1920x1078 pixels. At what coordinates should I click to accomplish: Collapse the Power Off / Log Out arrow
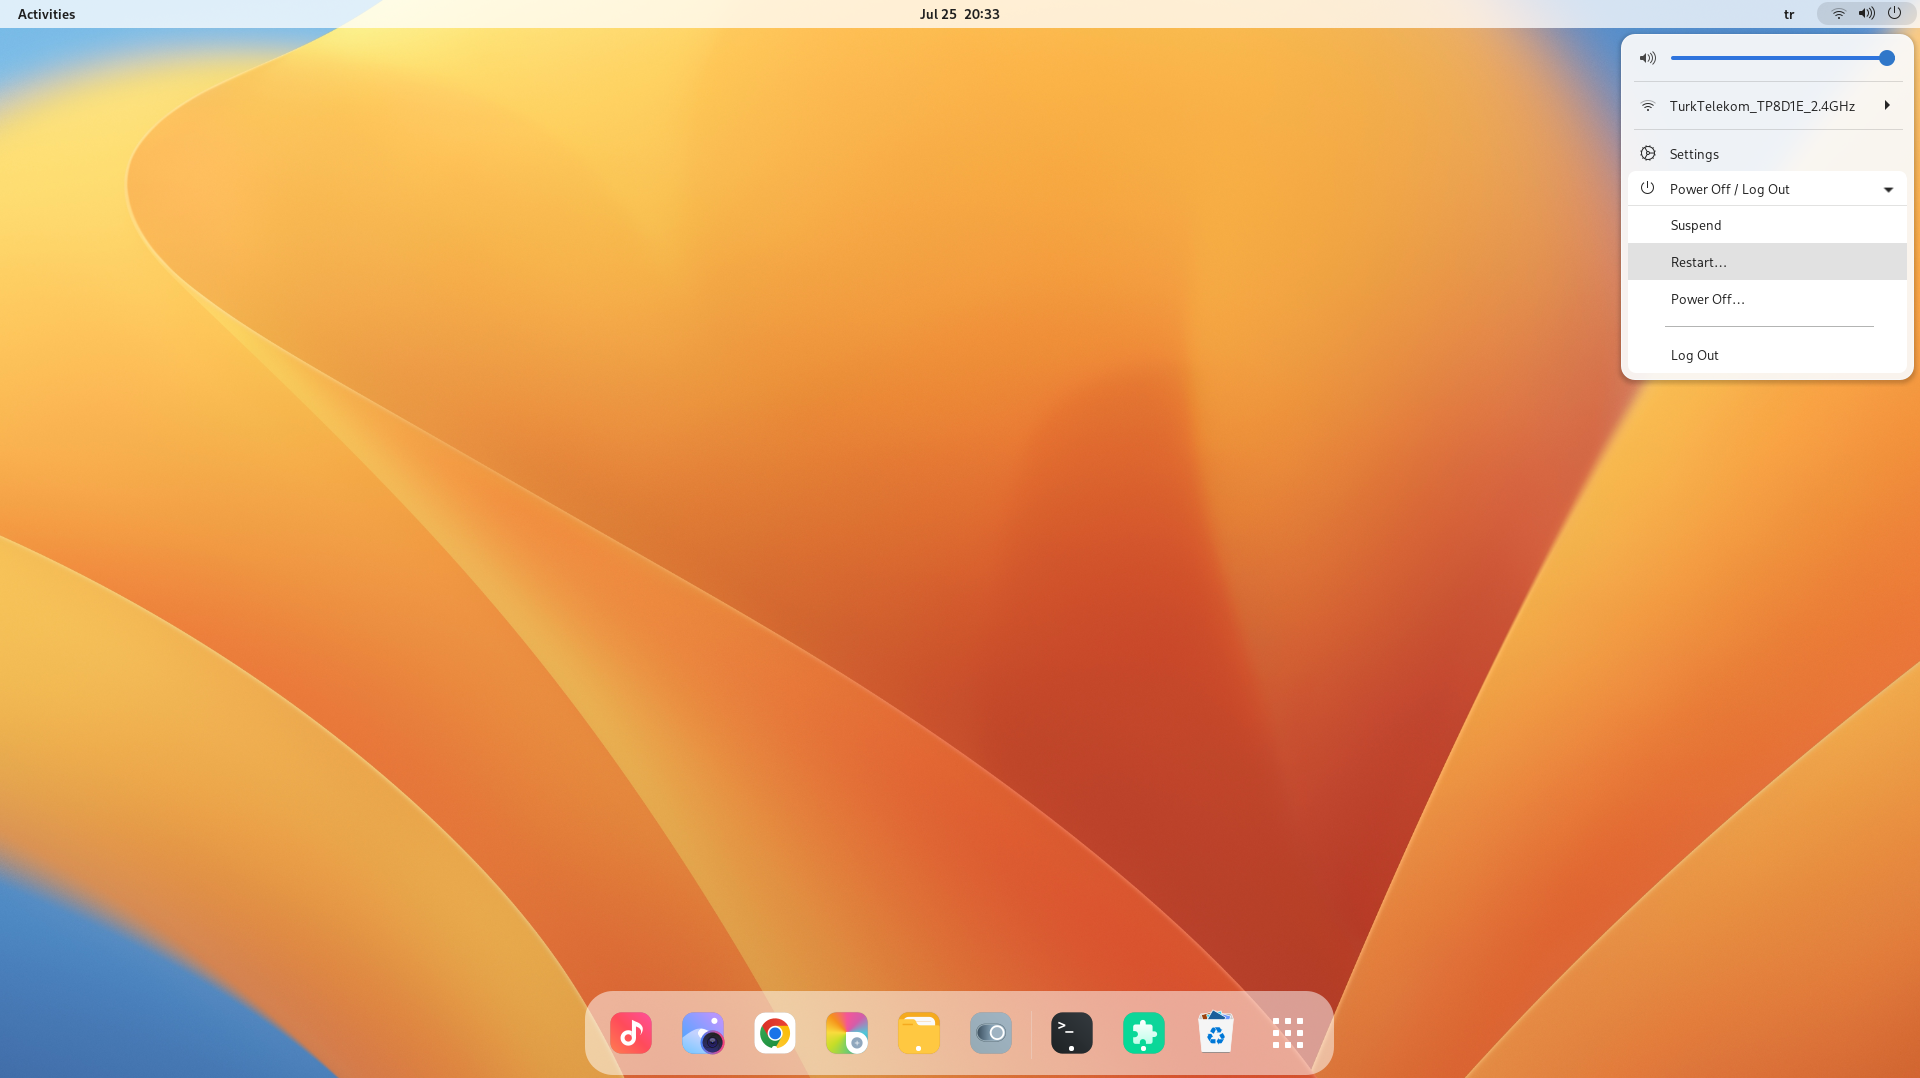[x=1888, y=189]
